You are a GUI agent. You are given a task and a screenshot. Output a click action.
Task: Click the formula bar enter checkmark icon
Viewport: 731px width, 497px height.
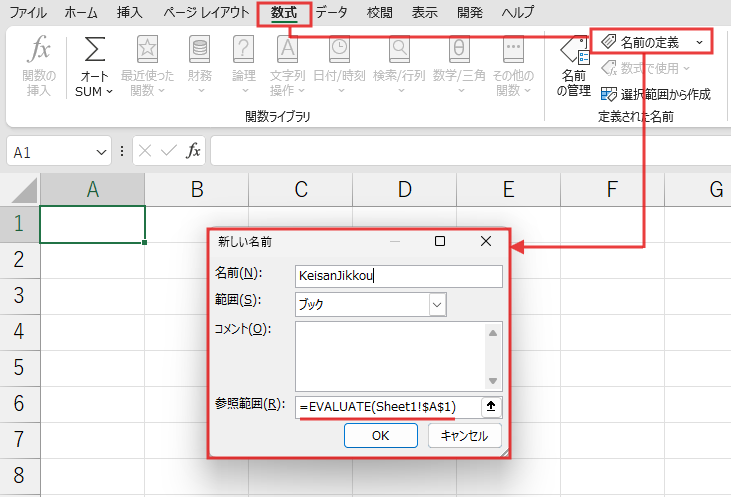tap(168, 151)
